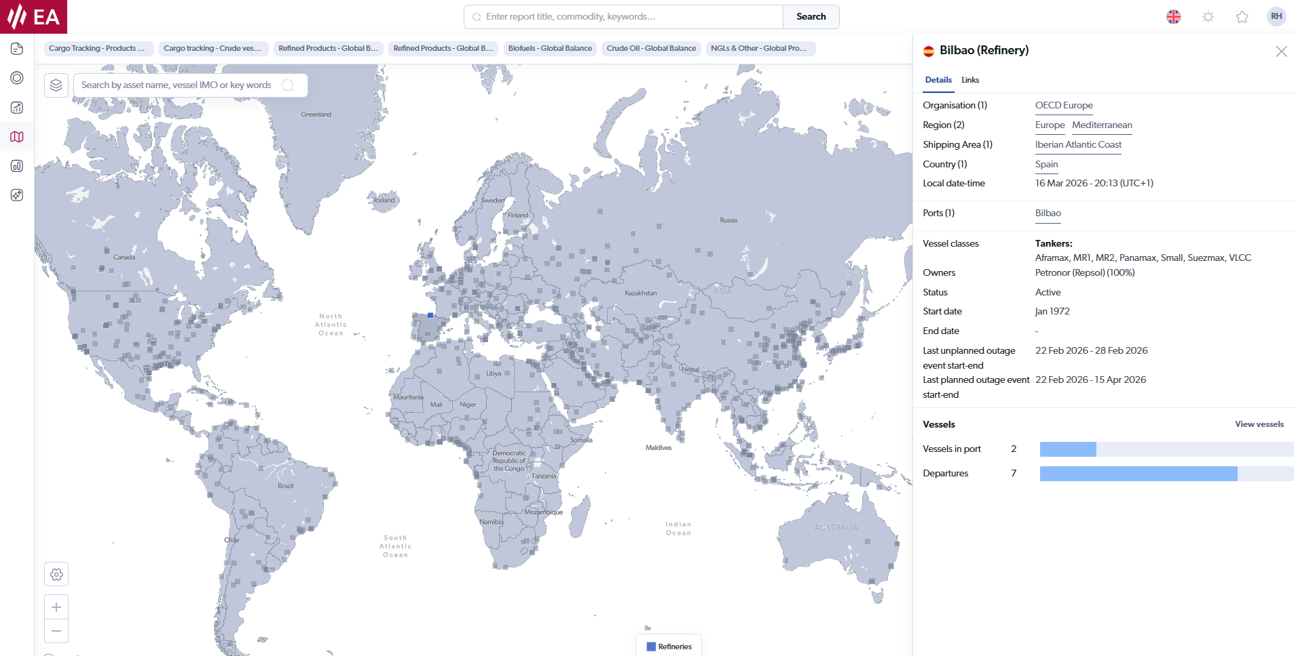Viewport: 1296px width, 656px height.
Task: Click the View vessels link
Action: click(x=1258, y=423)
